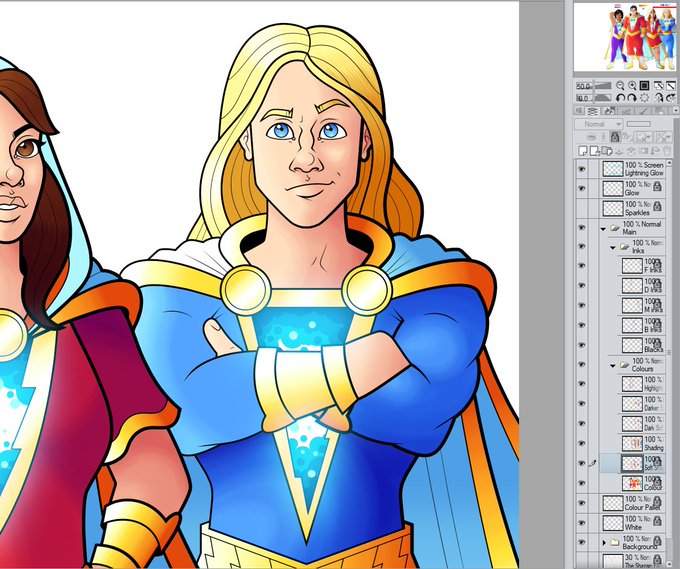This screenshot has width=680, height=569.
Task: Select the Shading layer
Action: click(x=642, y=443)
